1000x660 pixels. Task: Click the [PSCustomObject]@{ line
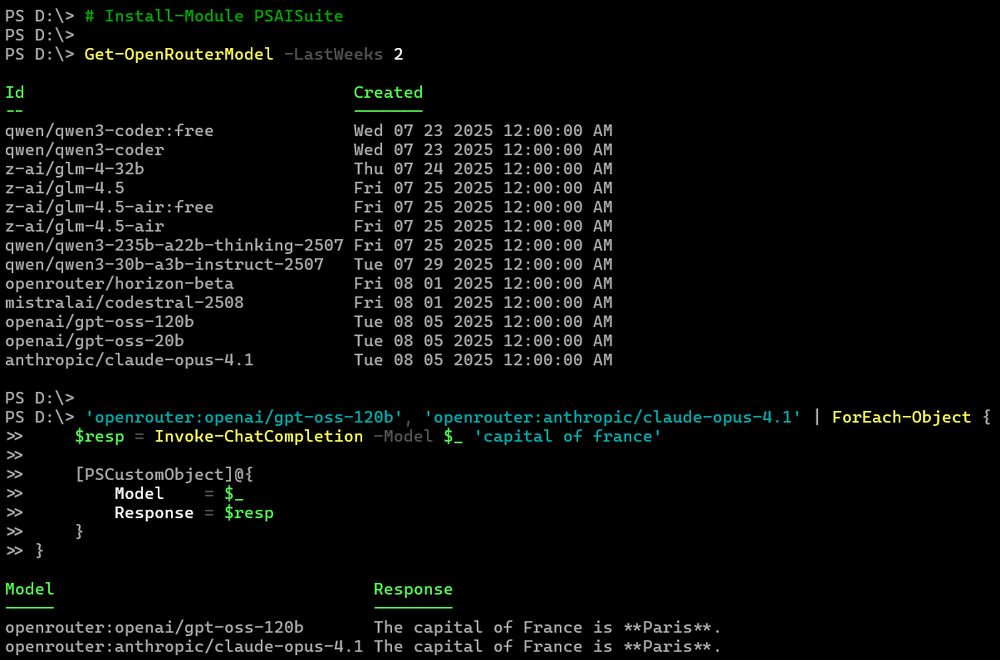[x=164, y=475]
